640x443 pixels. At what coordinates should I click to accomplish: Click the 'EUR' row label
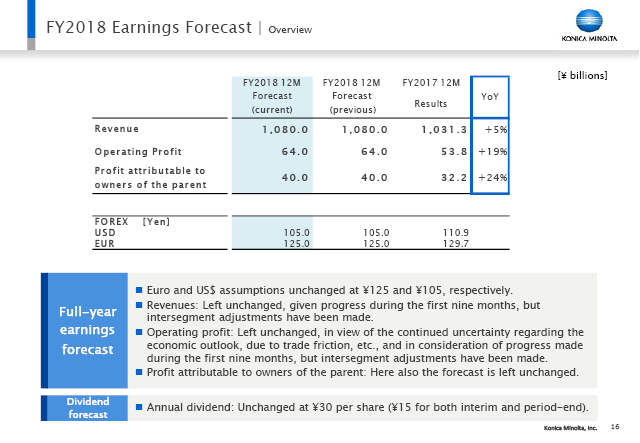point(104,244)
